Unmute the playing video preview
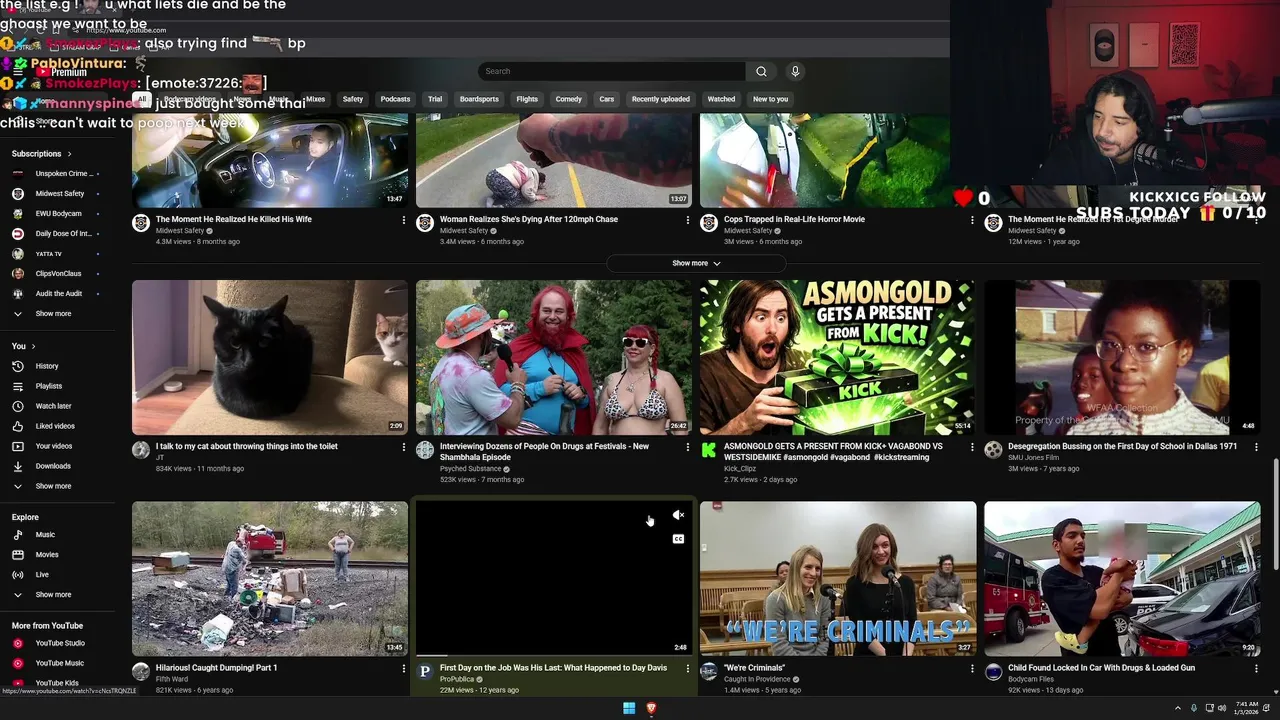 (678, 515)
